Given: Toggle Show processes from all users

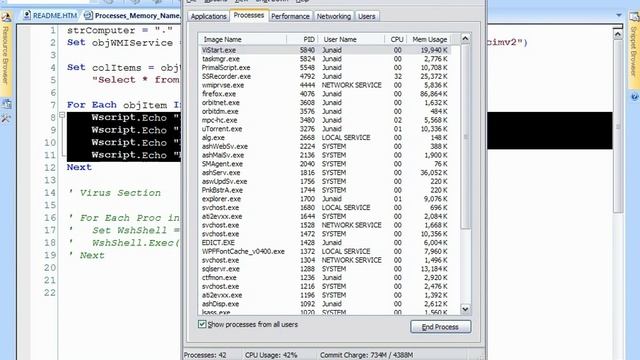Looking at the screenshot, I should click(202, 324).
